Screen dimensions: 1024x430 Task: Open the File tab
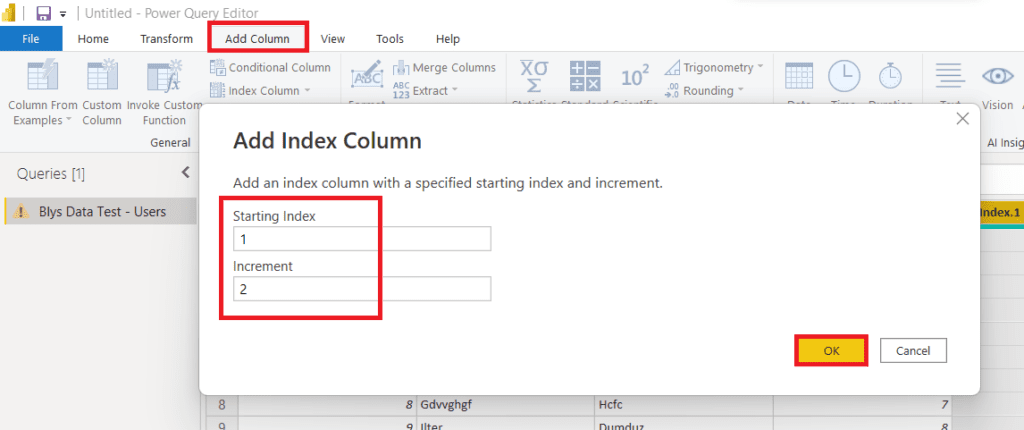point(31,39)
